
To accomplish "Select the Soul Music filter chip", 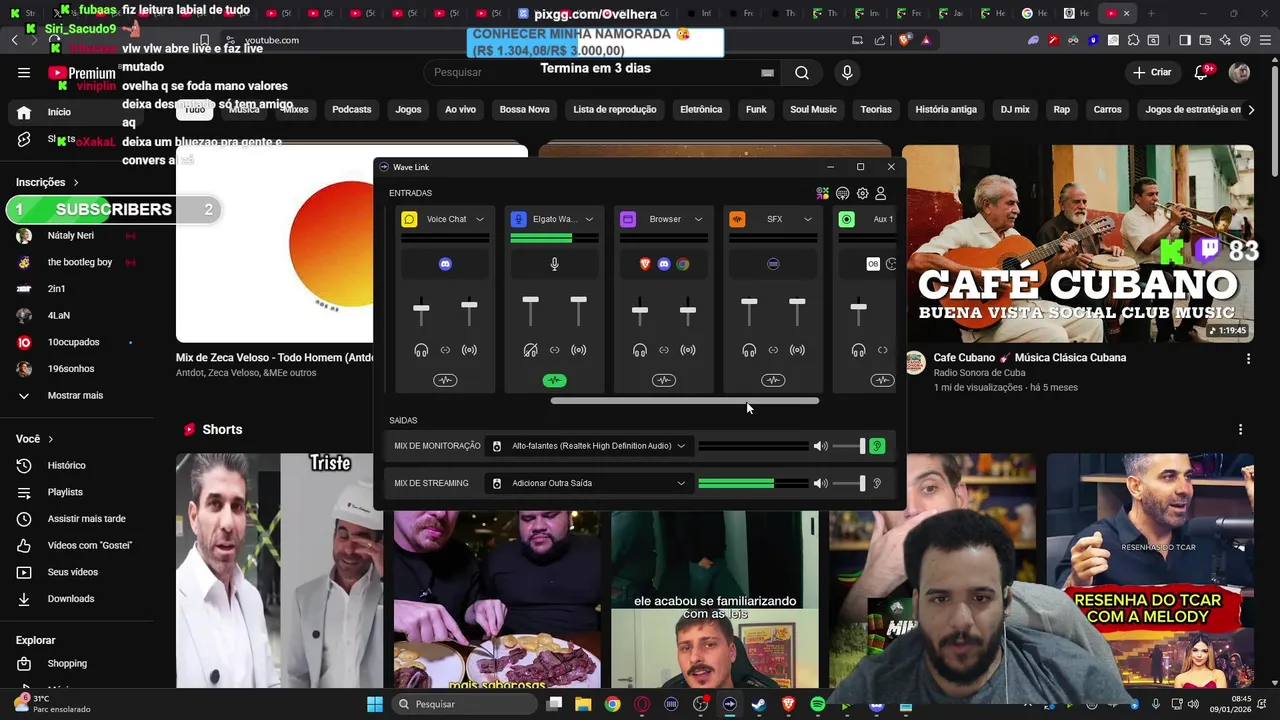I will pyautogui.click(x=813, y=109).
